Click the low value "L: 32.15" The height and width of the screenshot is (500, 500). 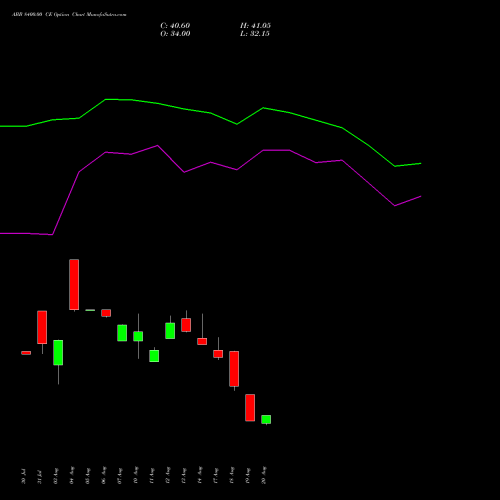tap(255, 34)
